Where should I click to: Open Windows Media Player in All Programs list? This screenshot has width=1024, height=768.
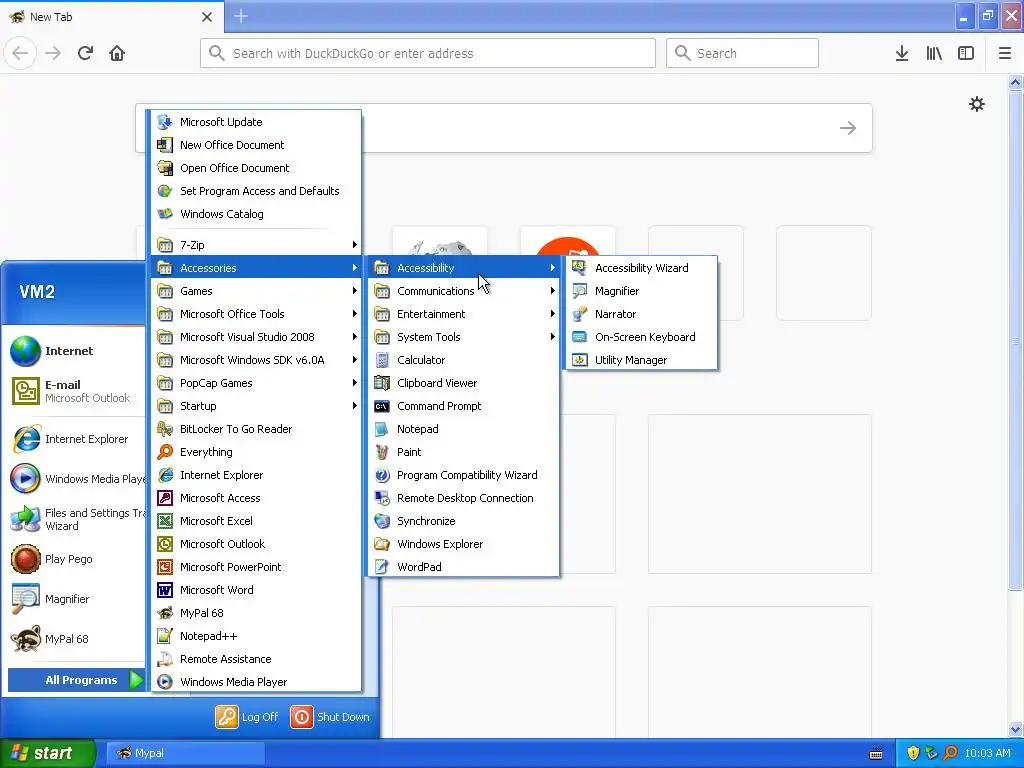[256, 682]
